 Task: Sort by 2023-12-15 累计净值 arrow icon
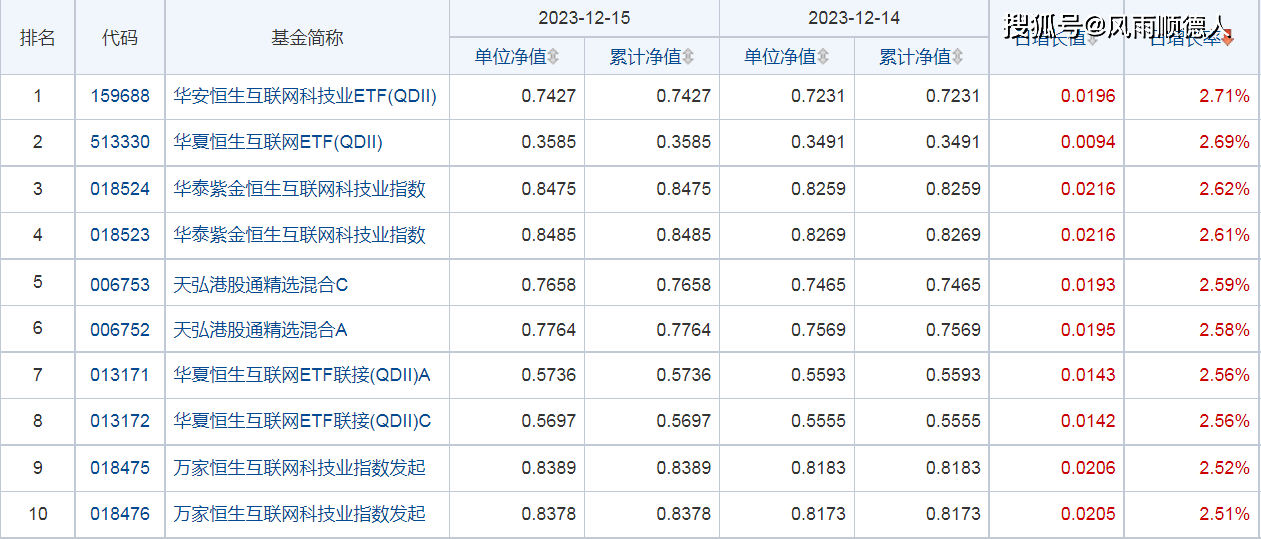[x=688, y=57]
